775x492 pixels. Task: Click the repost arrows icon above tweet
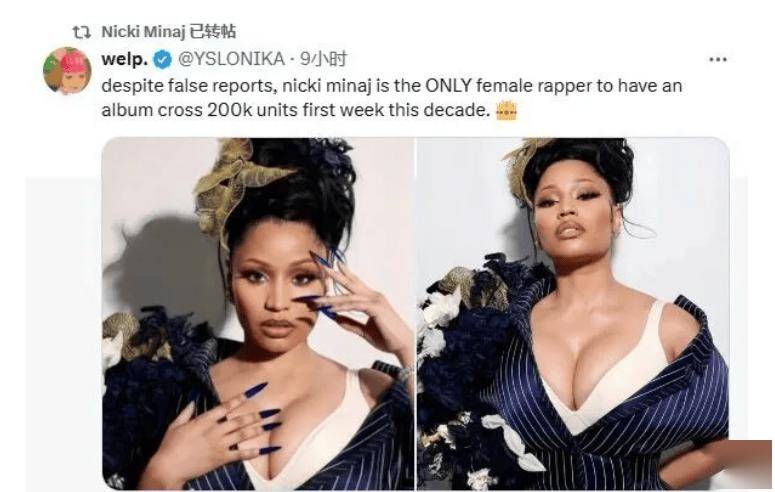pos(81,32)
